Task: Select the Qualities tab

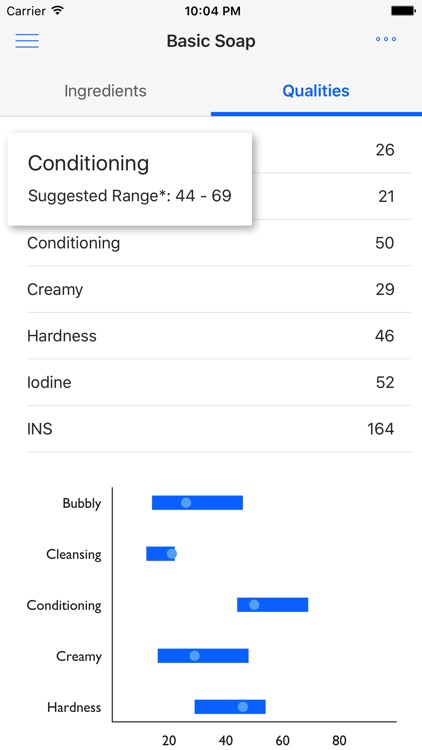Action: (x=316, y=91)
